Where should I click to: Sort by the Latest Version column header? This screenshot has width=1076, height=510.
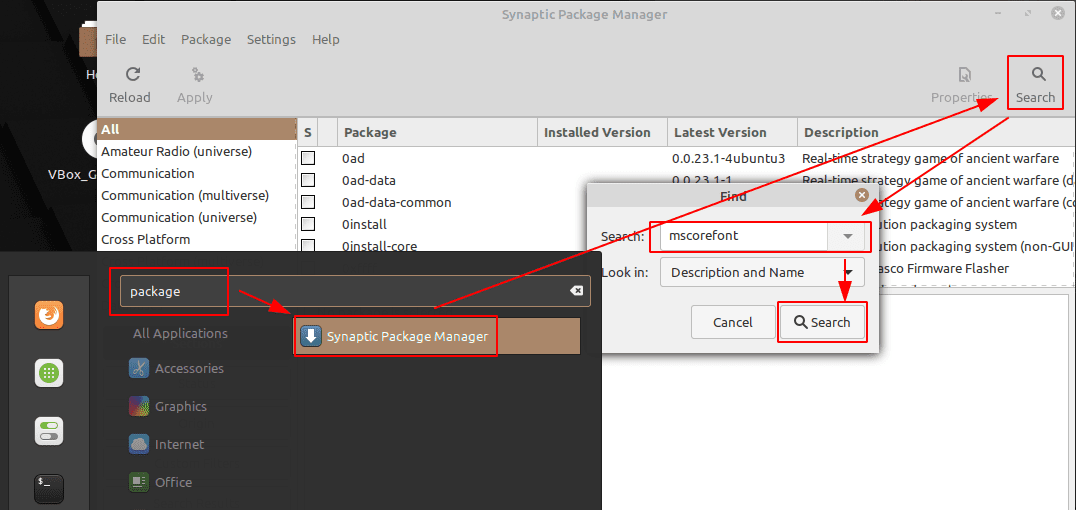click(x=732, y=132)
